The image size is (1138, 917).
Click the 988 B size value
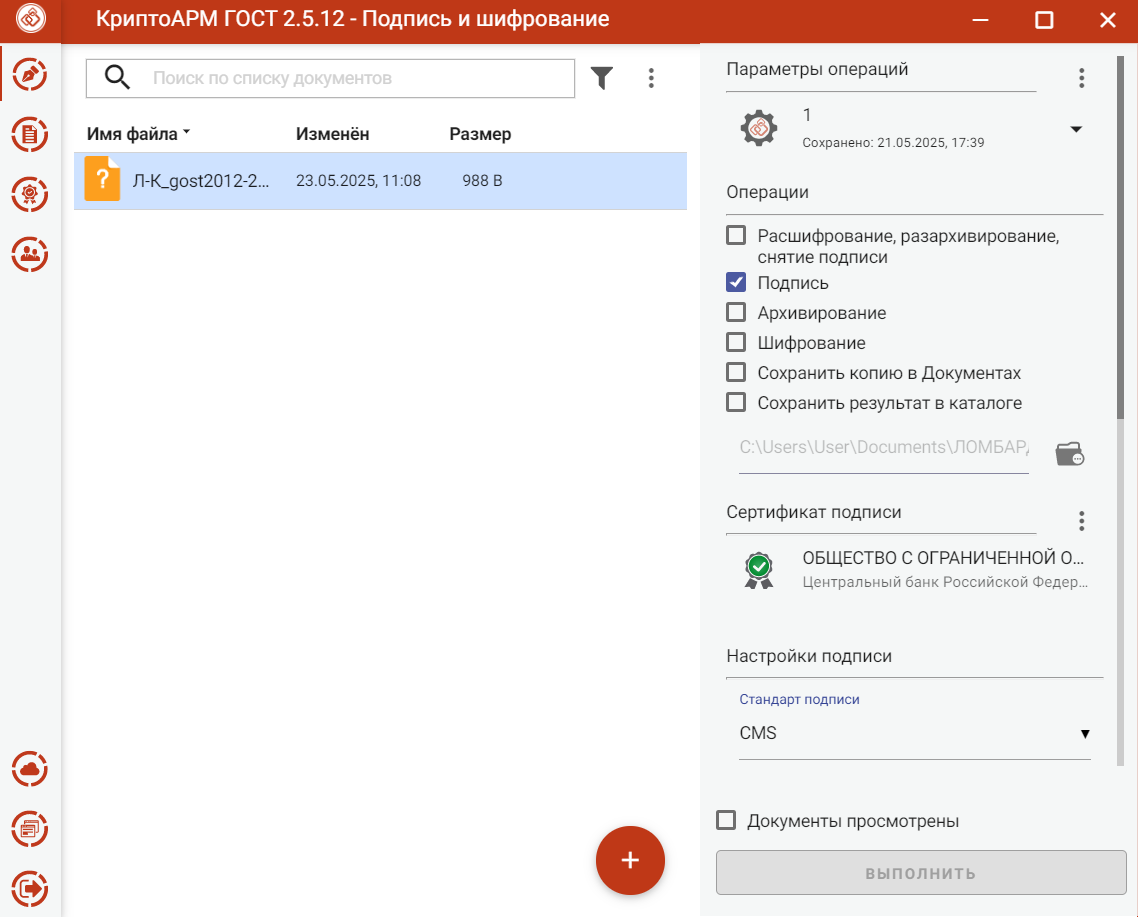pos(482,181)
